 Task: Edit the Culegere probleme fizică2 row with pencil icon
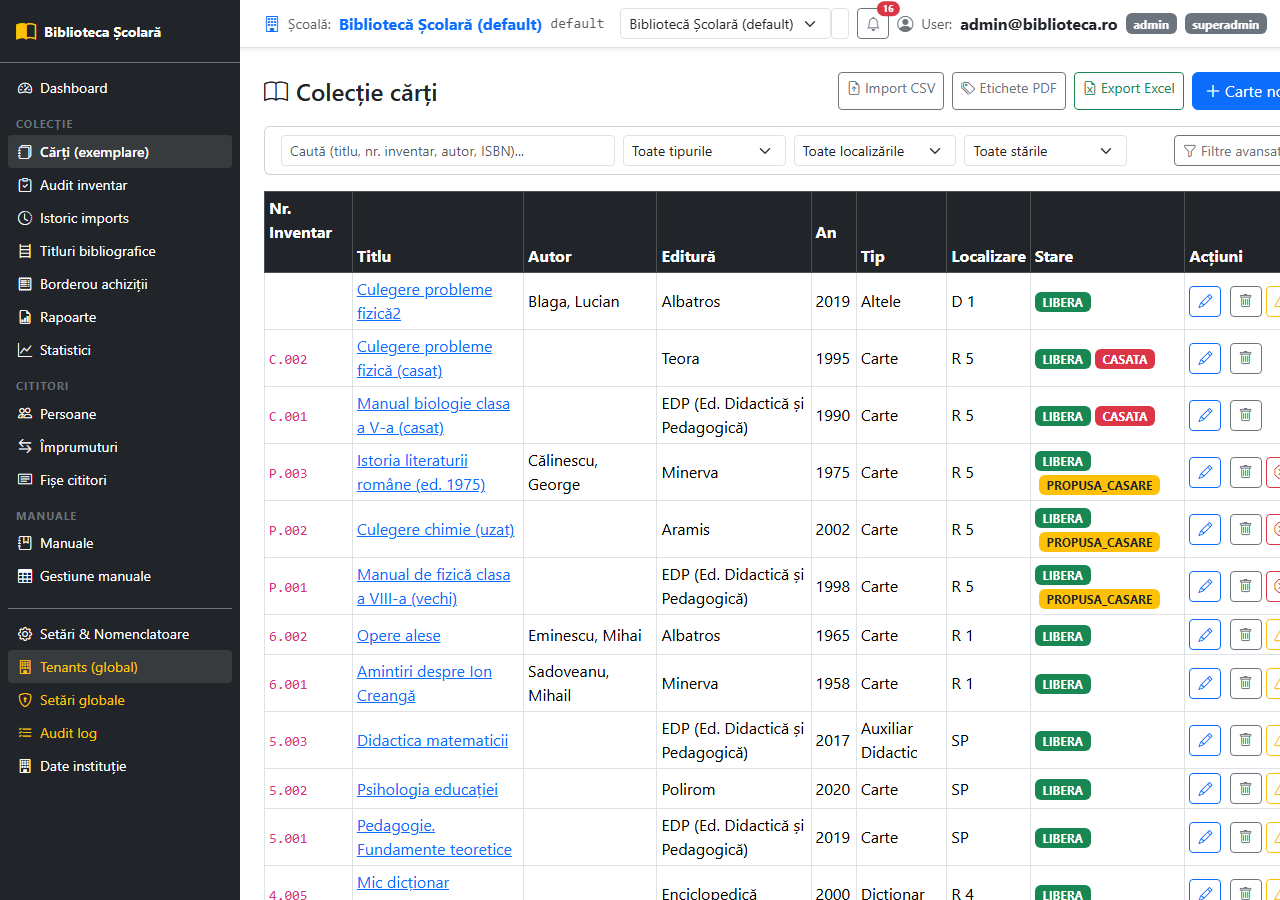(x=1205, y=301)
